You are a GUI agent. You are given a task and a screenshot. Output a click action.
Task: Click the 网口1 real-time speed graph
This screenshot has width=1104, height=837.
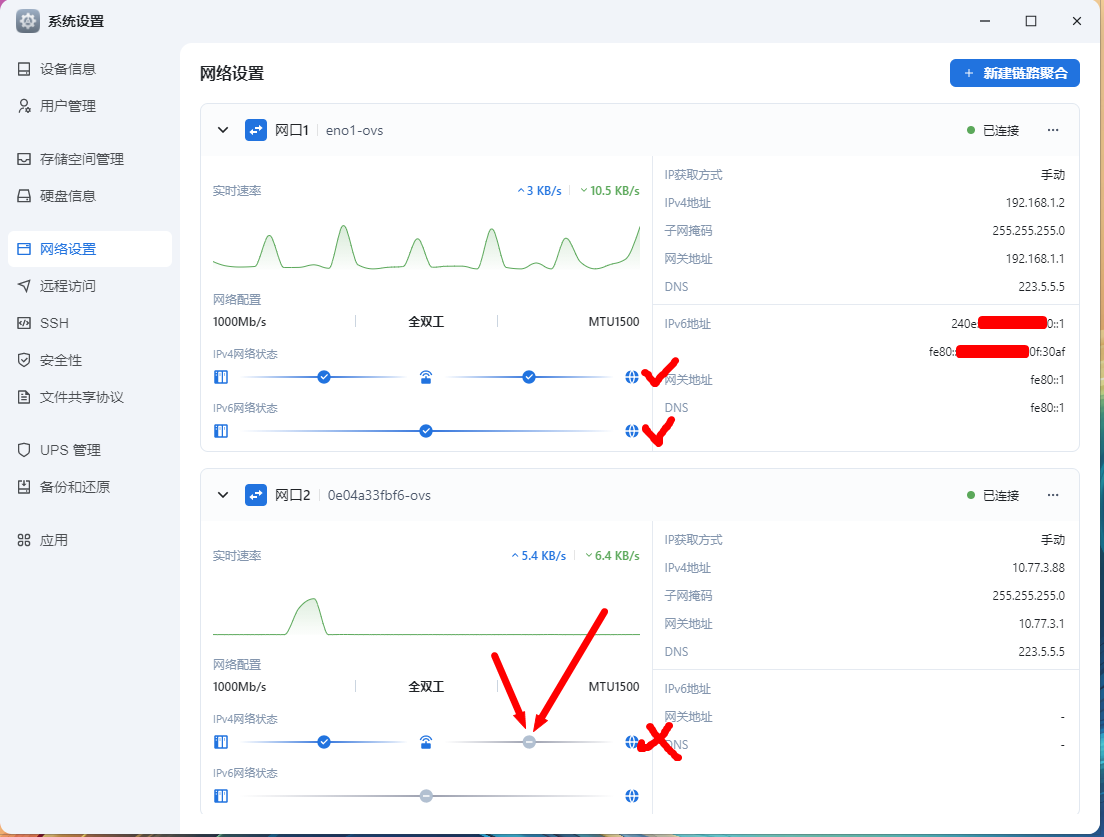coord(426,247)
